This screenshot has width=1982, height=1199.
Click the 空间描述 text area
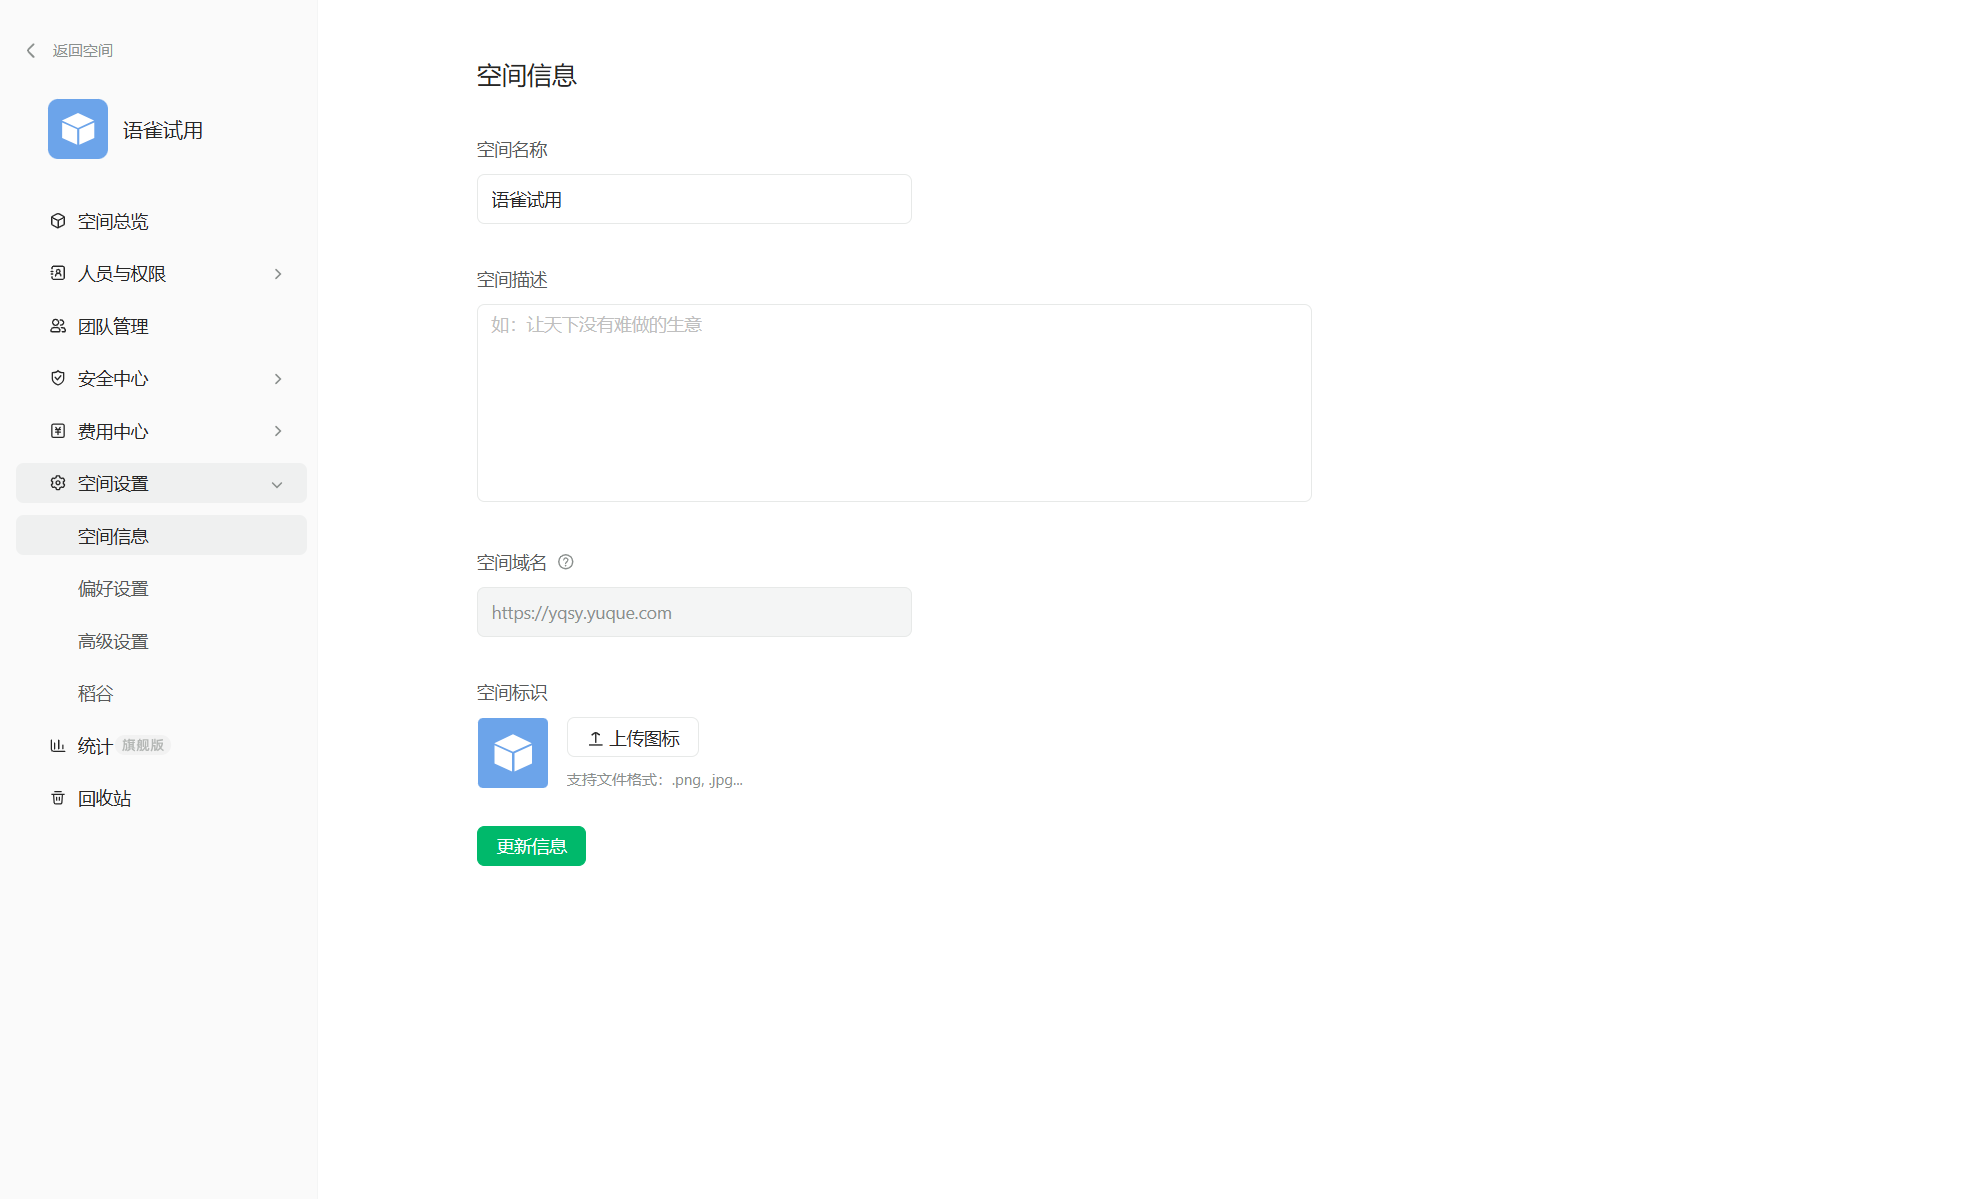click(894, 403)
